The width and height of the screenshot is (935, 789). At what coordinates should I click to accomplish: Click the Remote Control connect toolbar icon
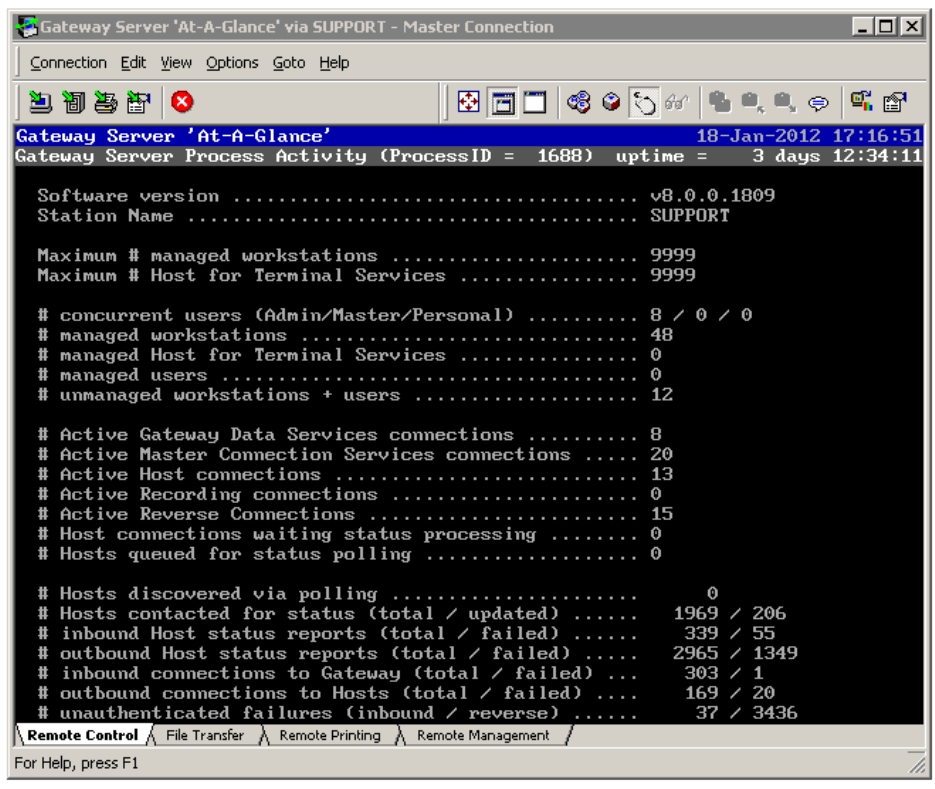[41, 102]
